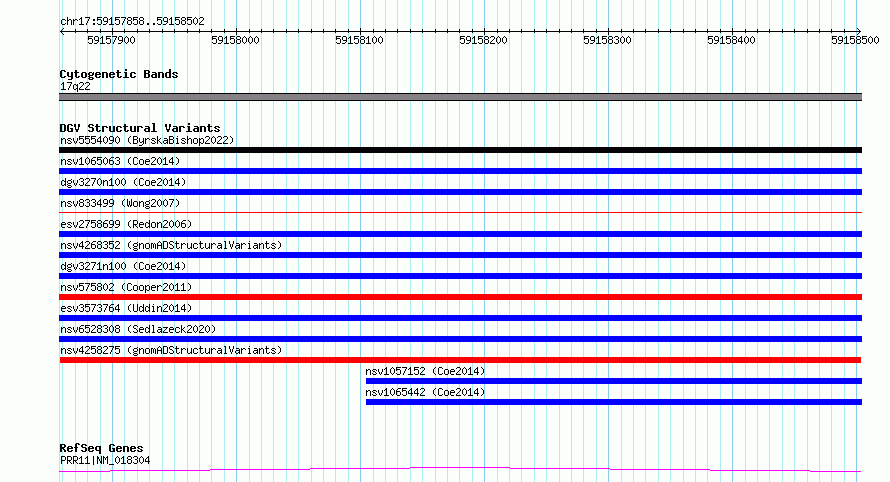Click ruler position 59158300

click(x=607, y=40)
